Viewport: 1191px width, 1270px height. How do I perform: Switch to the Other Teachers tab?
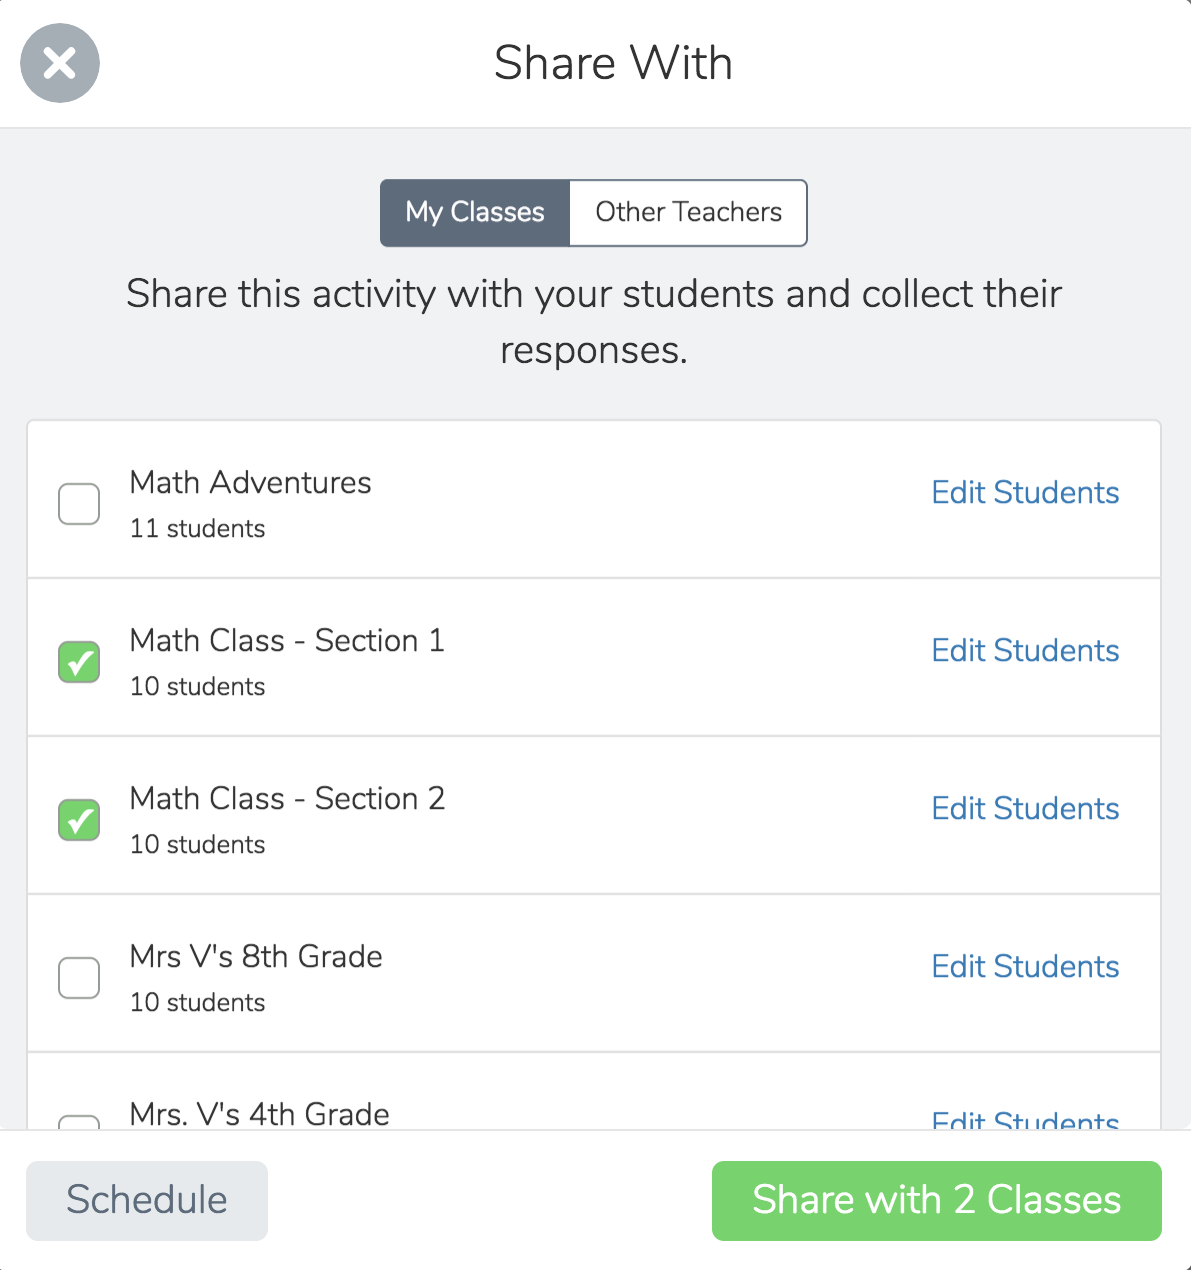coord(688,212)
